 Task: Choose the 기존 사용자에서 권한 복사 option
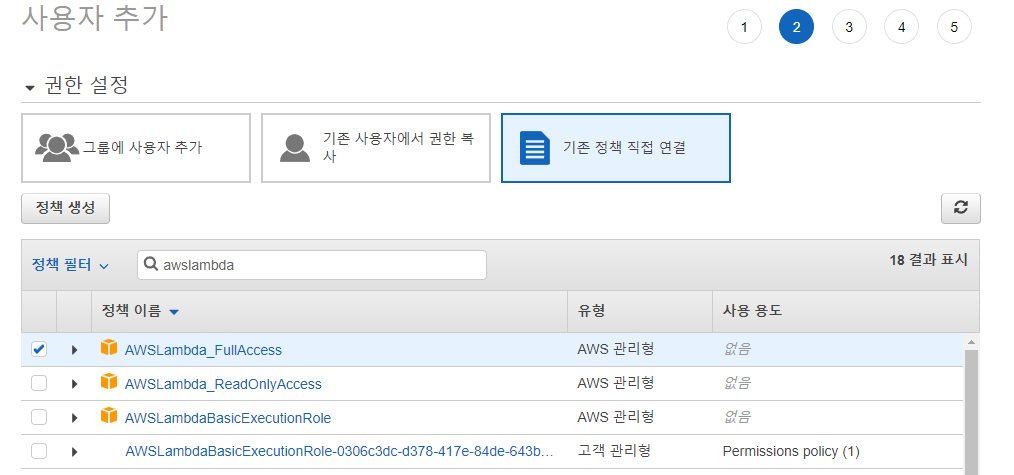pyautogui.click(x=376, y=148)
